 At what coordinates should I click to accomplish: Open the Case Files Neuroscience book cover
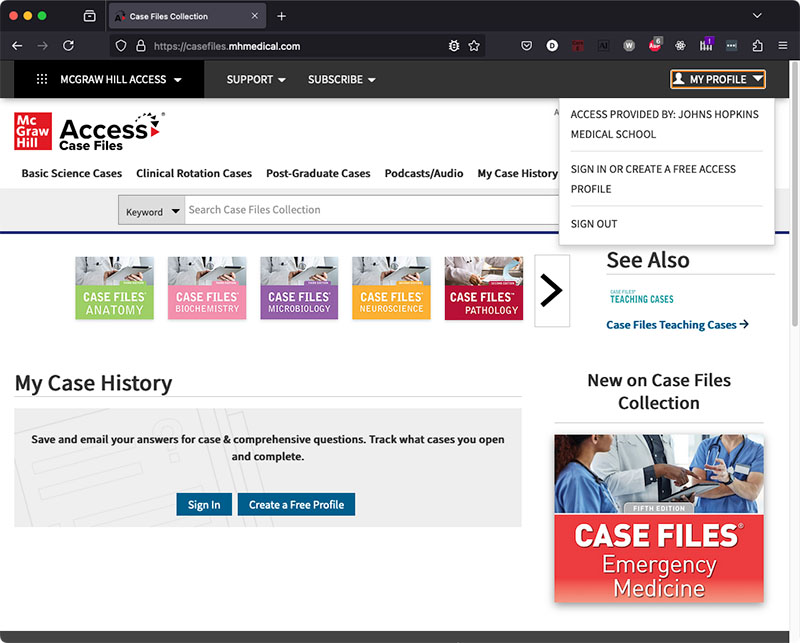(x=391, y=288)
